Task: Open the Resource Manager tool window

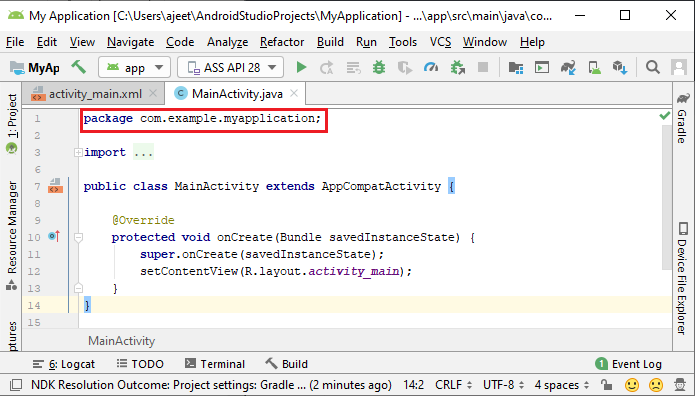Action: pyautogui.click(x=12, y=235)
